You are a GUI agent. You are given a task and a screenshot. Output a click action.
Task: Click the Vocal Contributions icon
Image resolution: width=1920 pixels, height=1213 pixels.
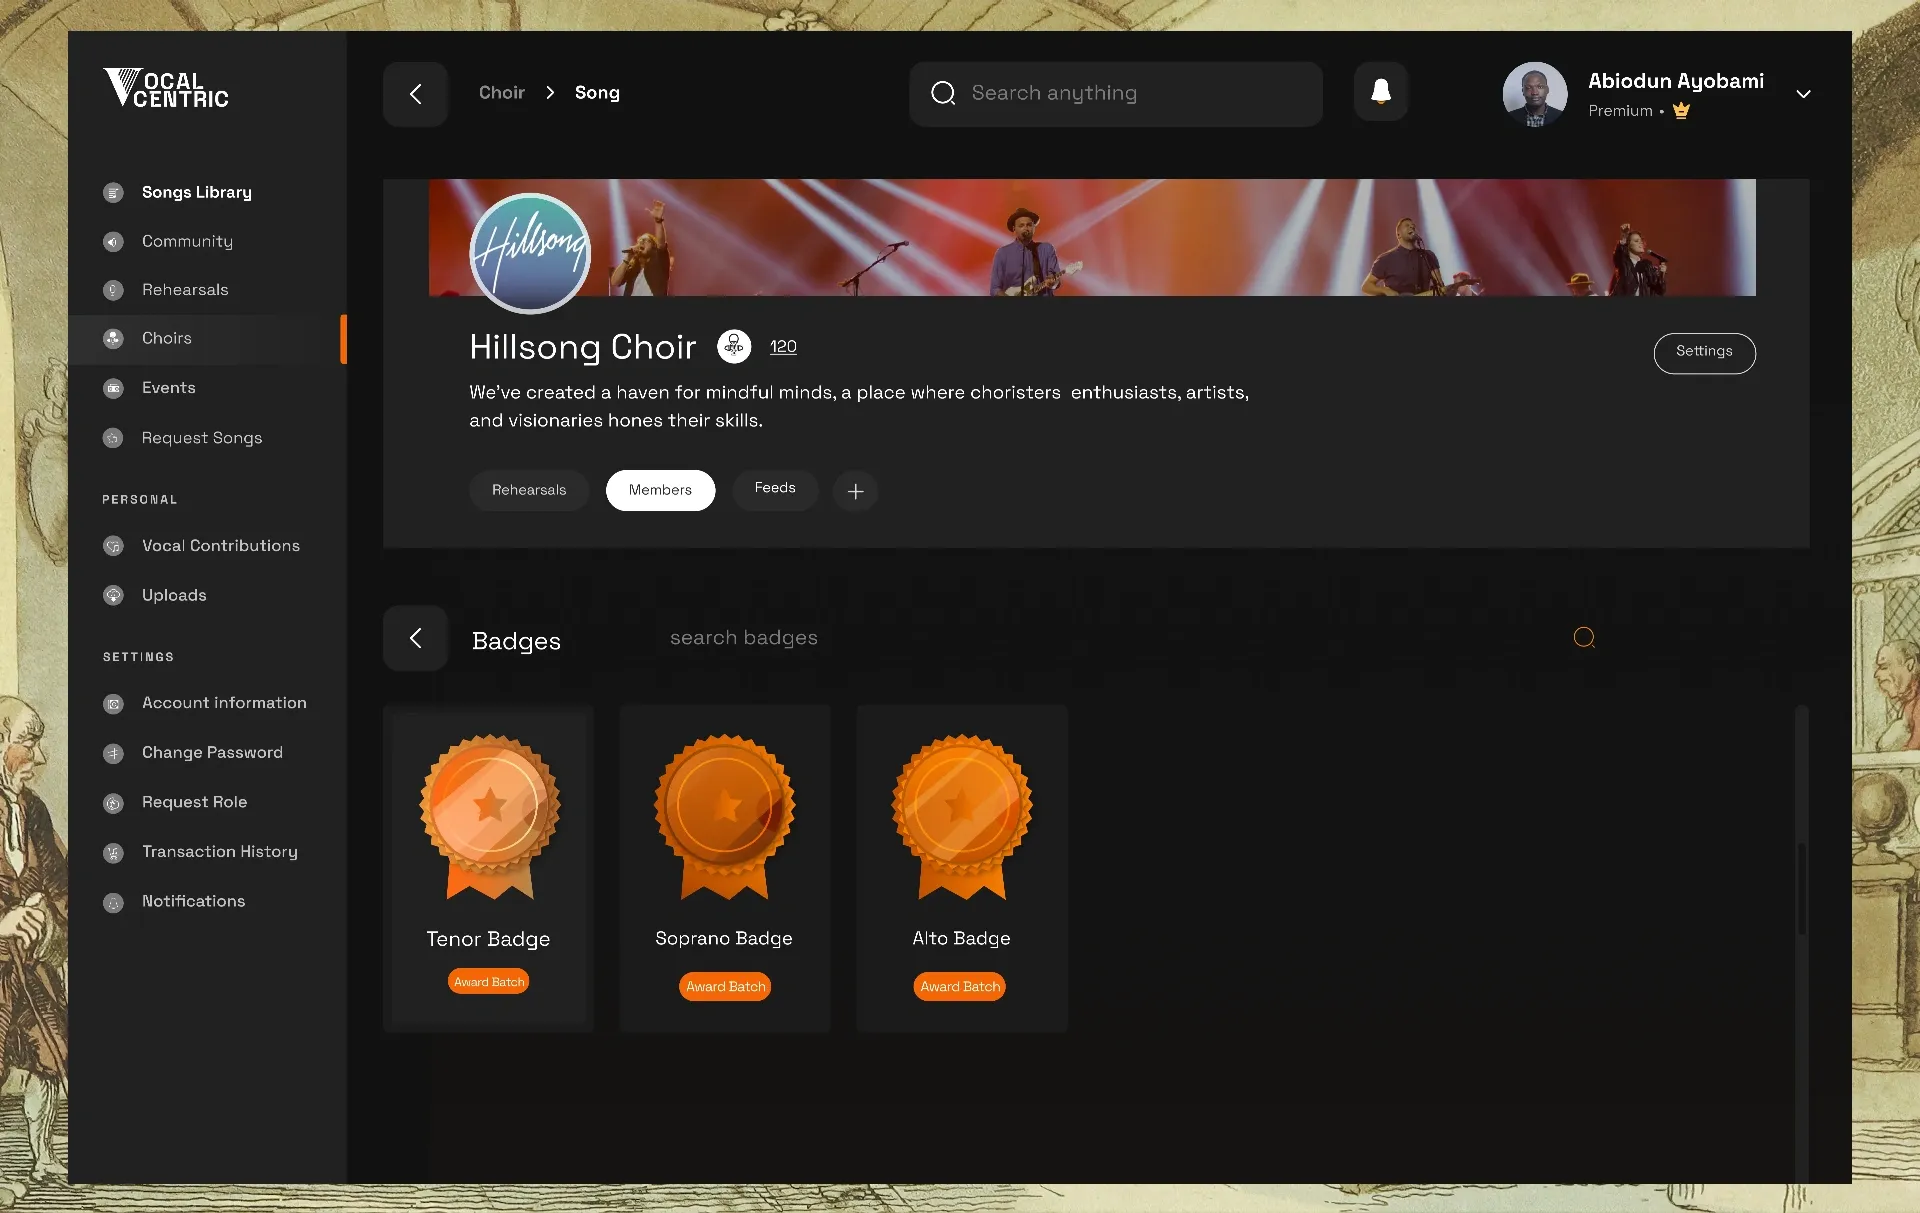coord(113,546)
